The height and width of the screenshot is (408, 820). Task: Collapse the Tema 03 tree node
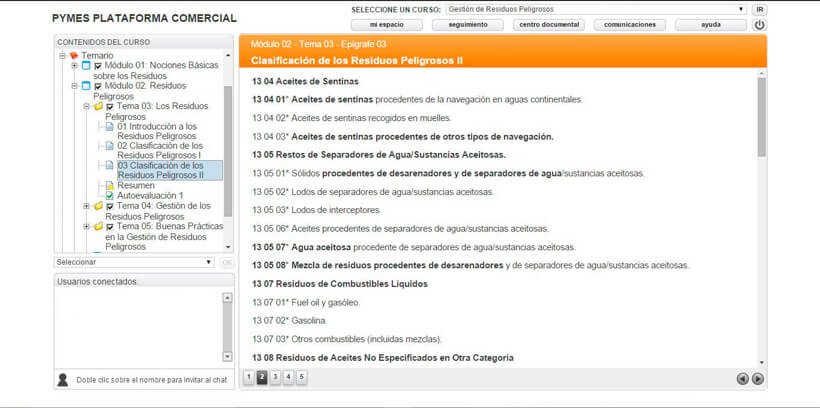[x=86, y=106]
